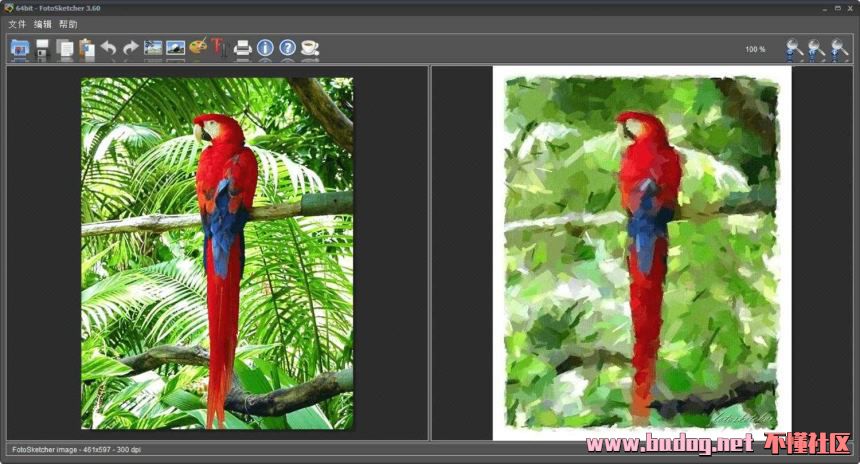The width and height of the screenshot is (860, 464).
Task: Open drawing parameters with the palette icon
Action: 198,47
